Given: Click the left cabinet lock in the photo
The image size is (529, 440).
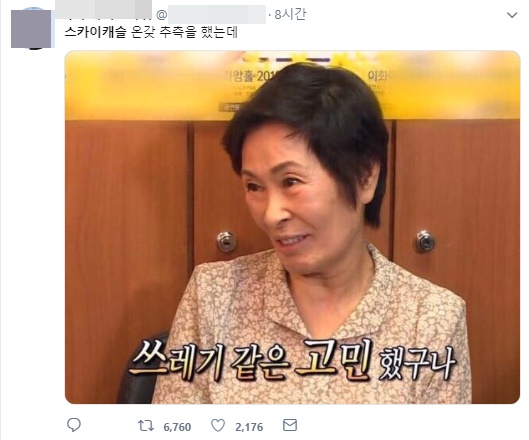Looking at the screenshot, I should click(x=226, y=241).
